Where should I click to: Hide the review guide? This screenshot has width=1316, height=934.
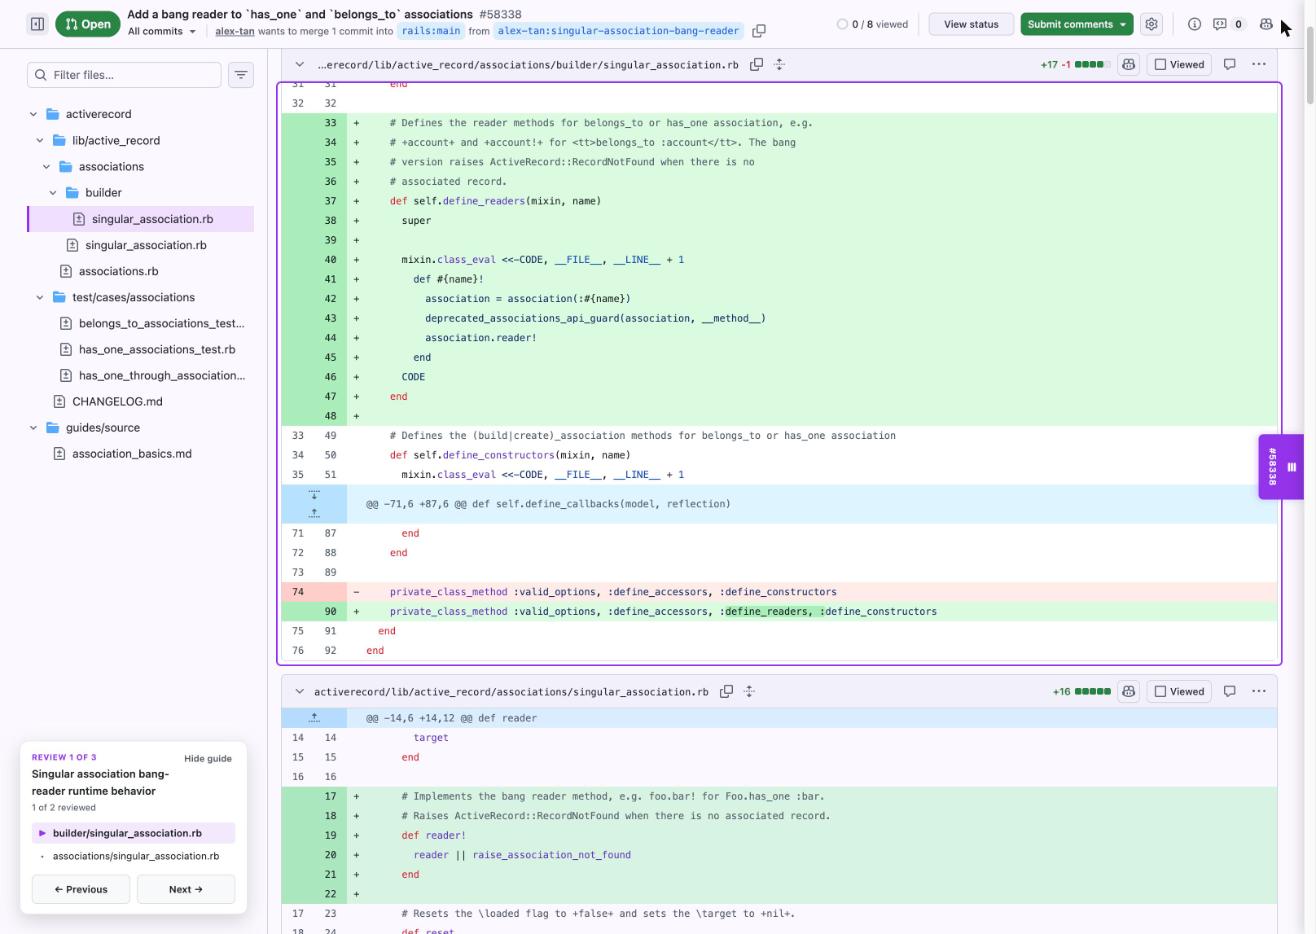[x=208, y=758]
